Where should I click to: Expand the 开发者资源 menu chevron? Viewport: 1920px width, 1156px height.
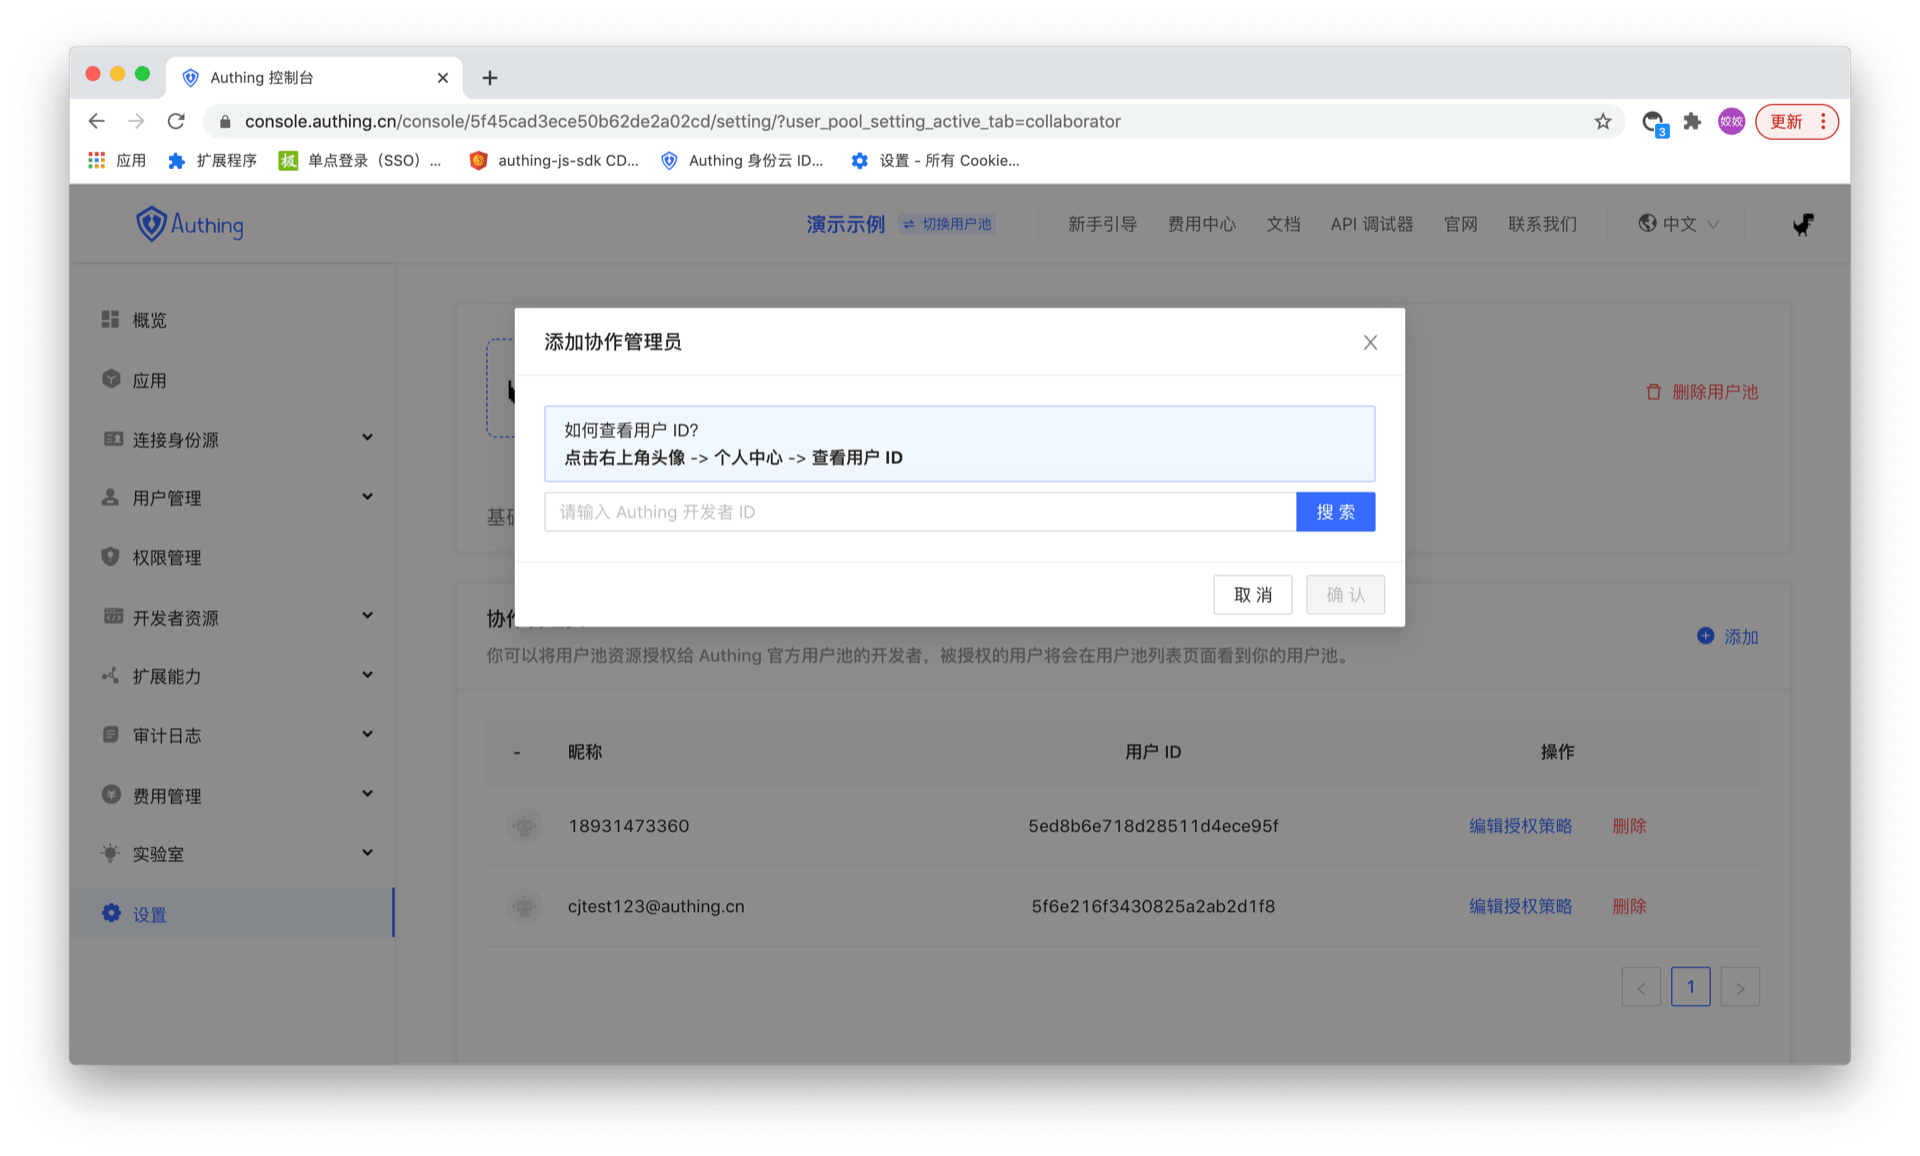click(x=367, y=616)
